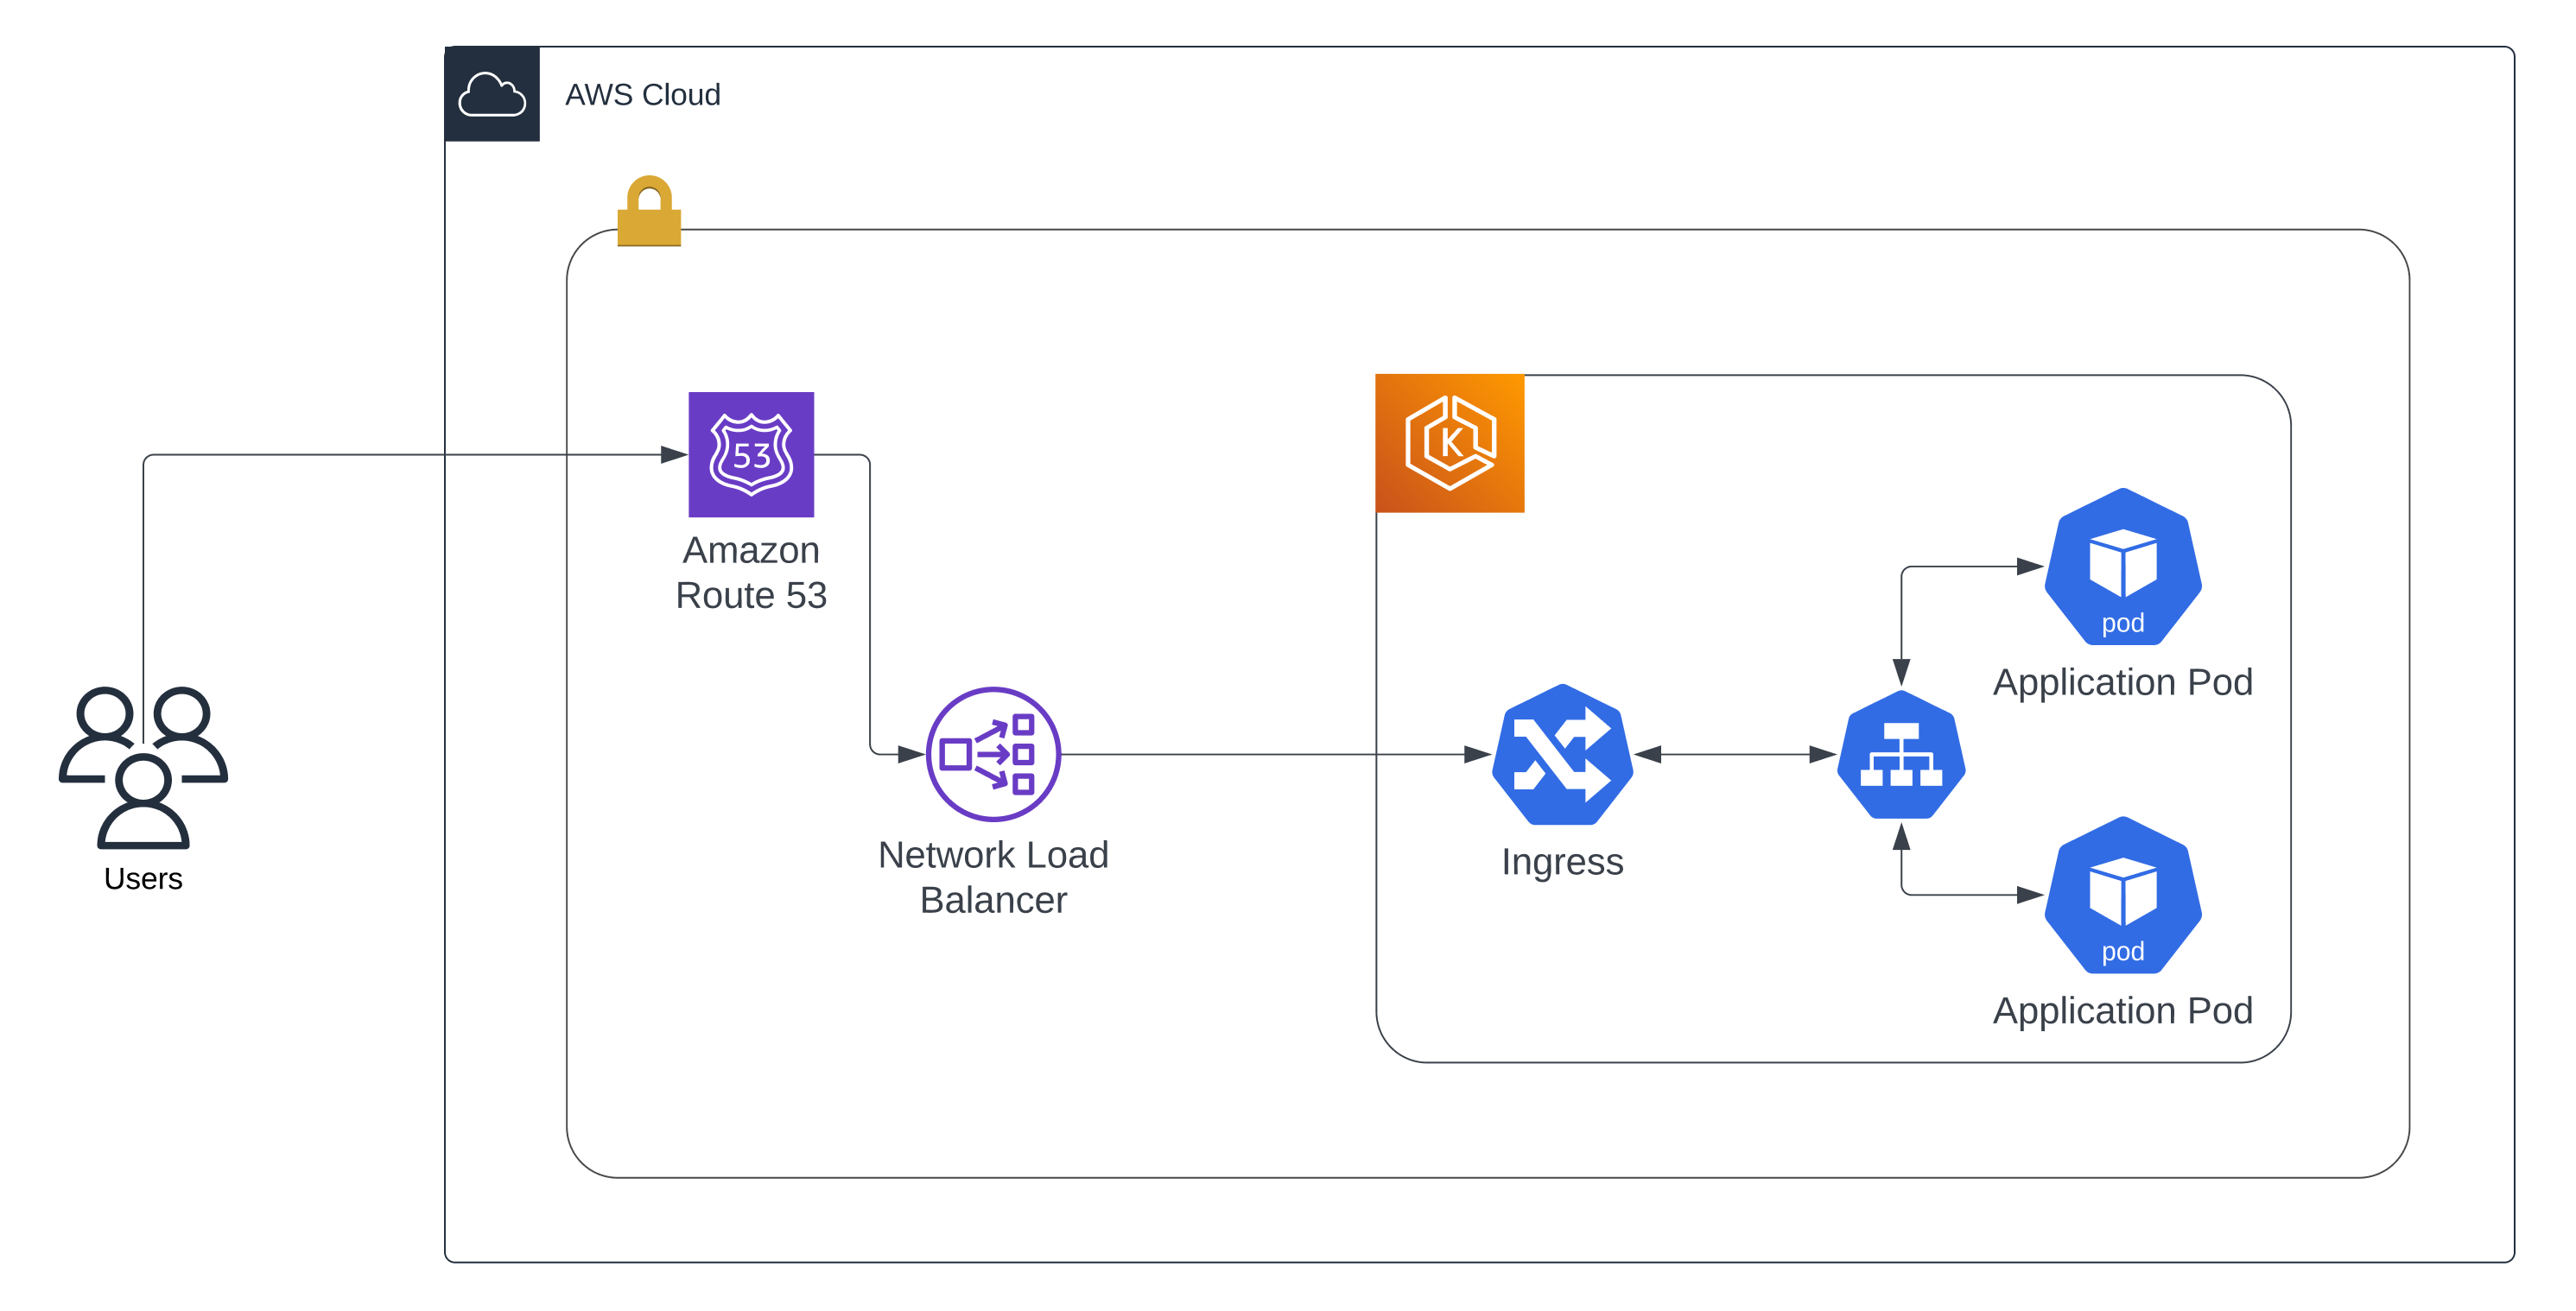Screen dimensions: 2576x1311
Task: Click the orange EKS Kubernetes icon
Action: coord(1449,443)
